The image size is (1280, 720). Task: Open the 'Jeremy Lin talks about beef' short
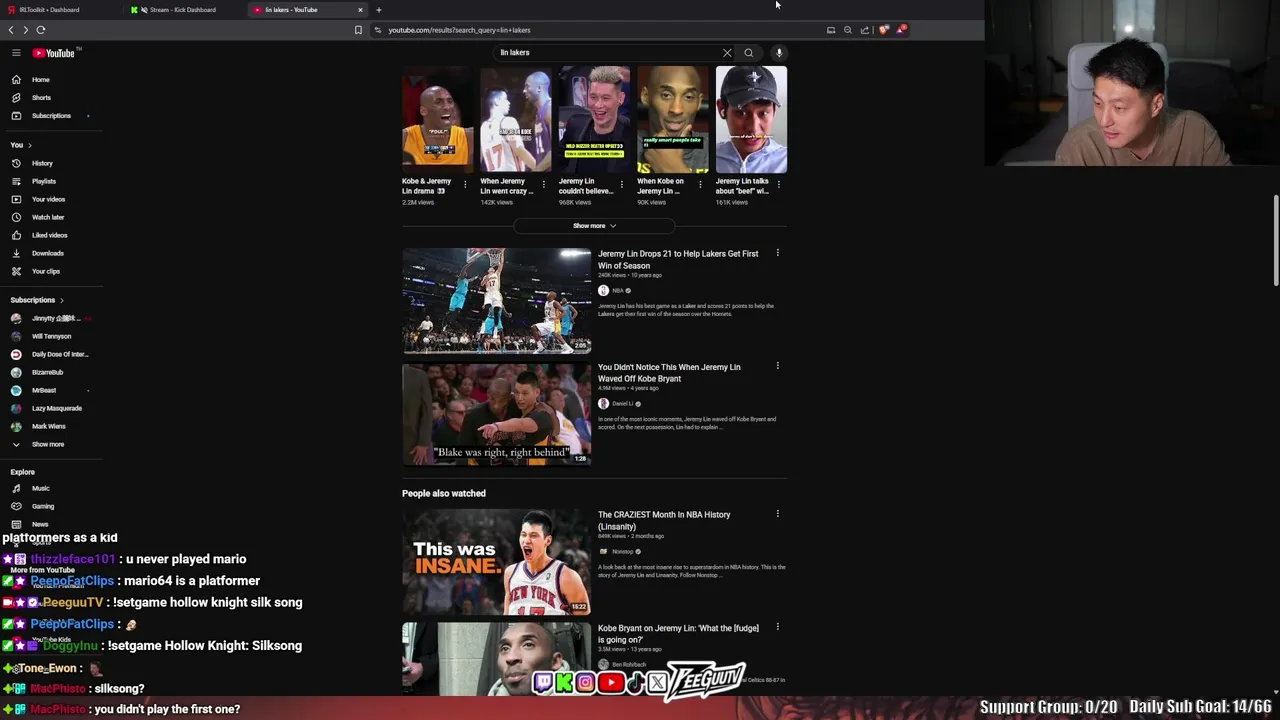pos(751,119)
